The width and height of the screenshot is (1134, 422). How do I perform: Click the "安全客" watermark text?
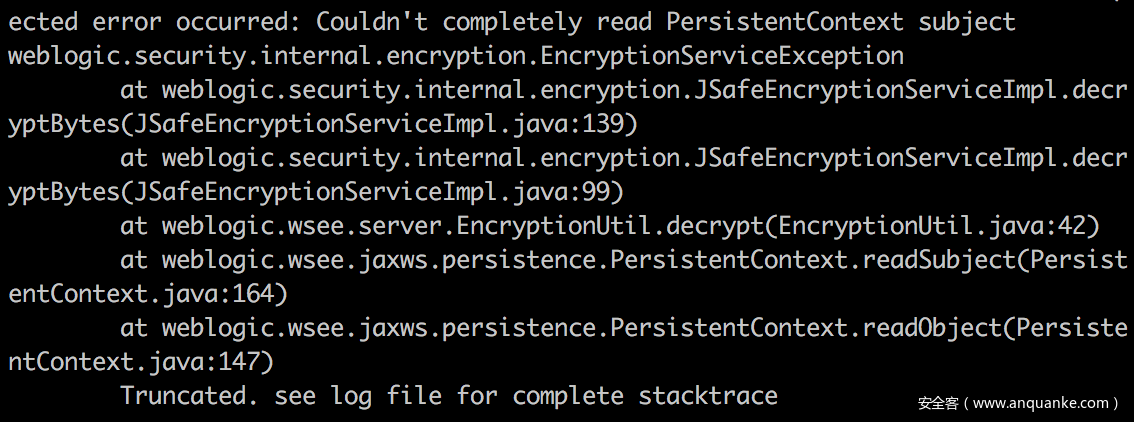[x=938, y=403]
